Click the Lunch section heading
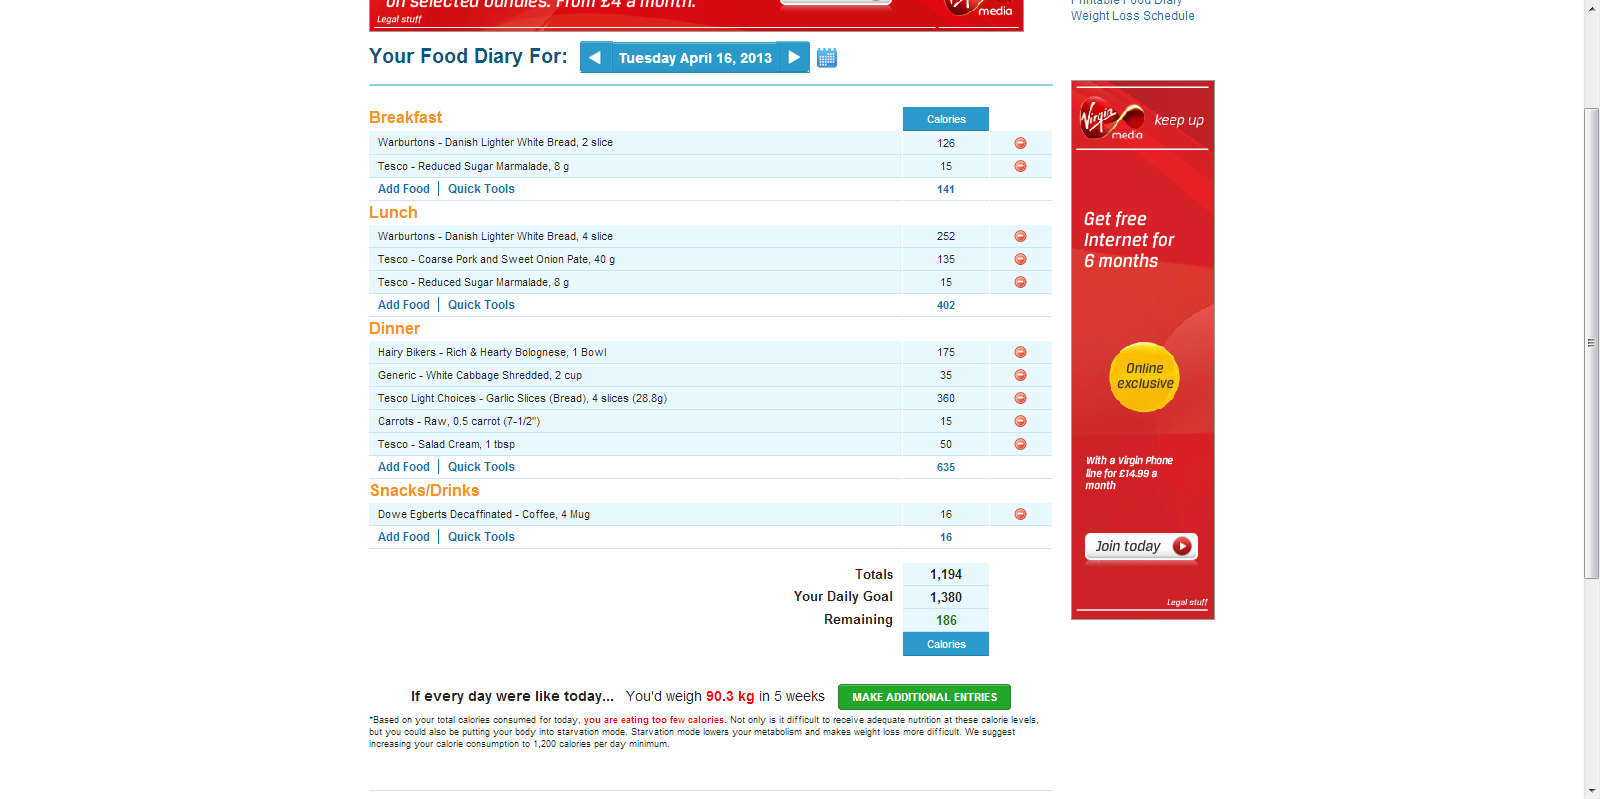Viewport: 1600px width, 799px height. point(393,212)
